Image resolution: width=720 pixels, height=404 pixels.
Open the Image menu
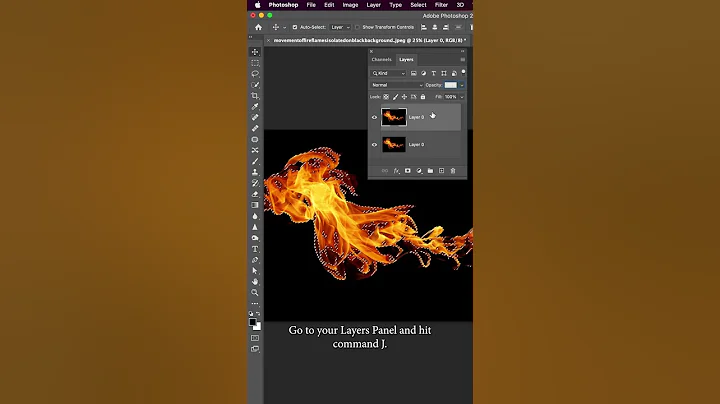(350, 5)
